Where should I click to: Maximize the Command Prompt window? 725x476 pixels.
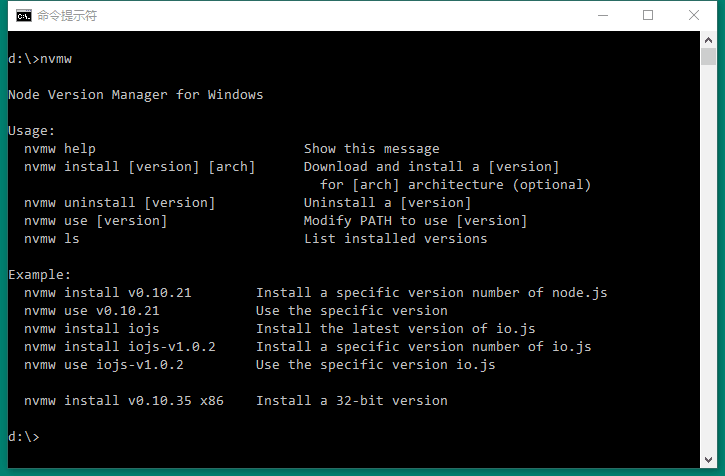(x=648, y=16)
